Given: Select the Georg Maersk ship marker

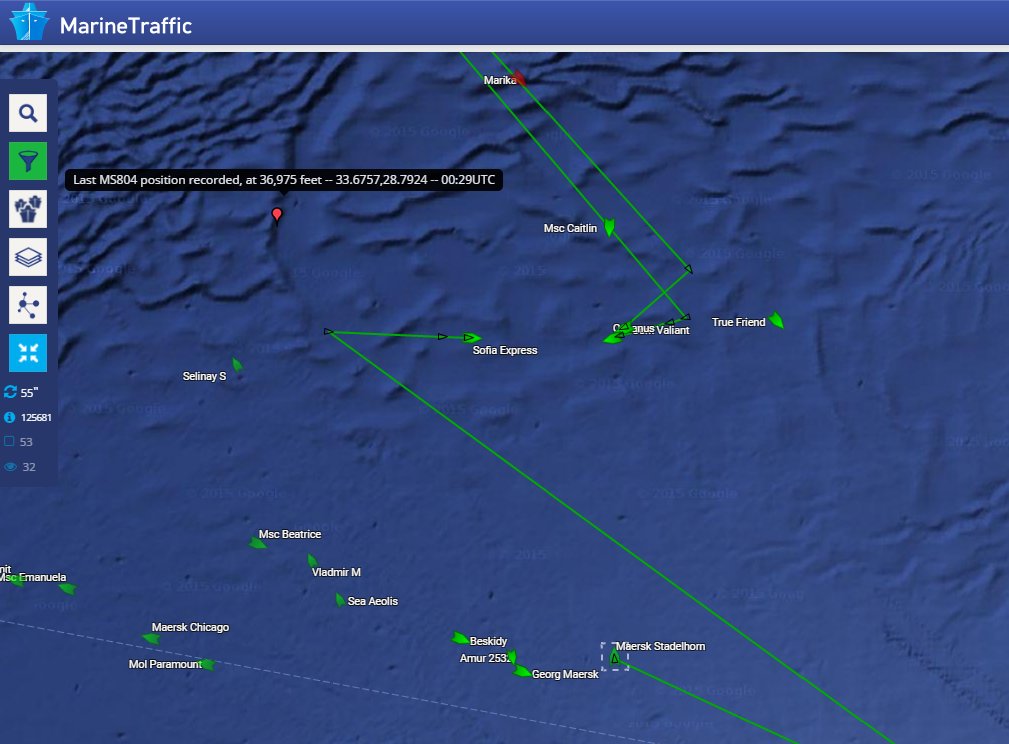Looking at the screenshot, I should pos(522,672).
